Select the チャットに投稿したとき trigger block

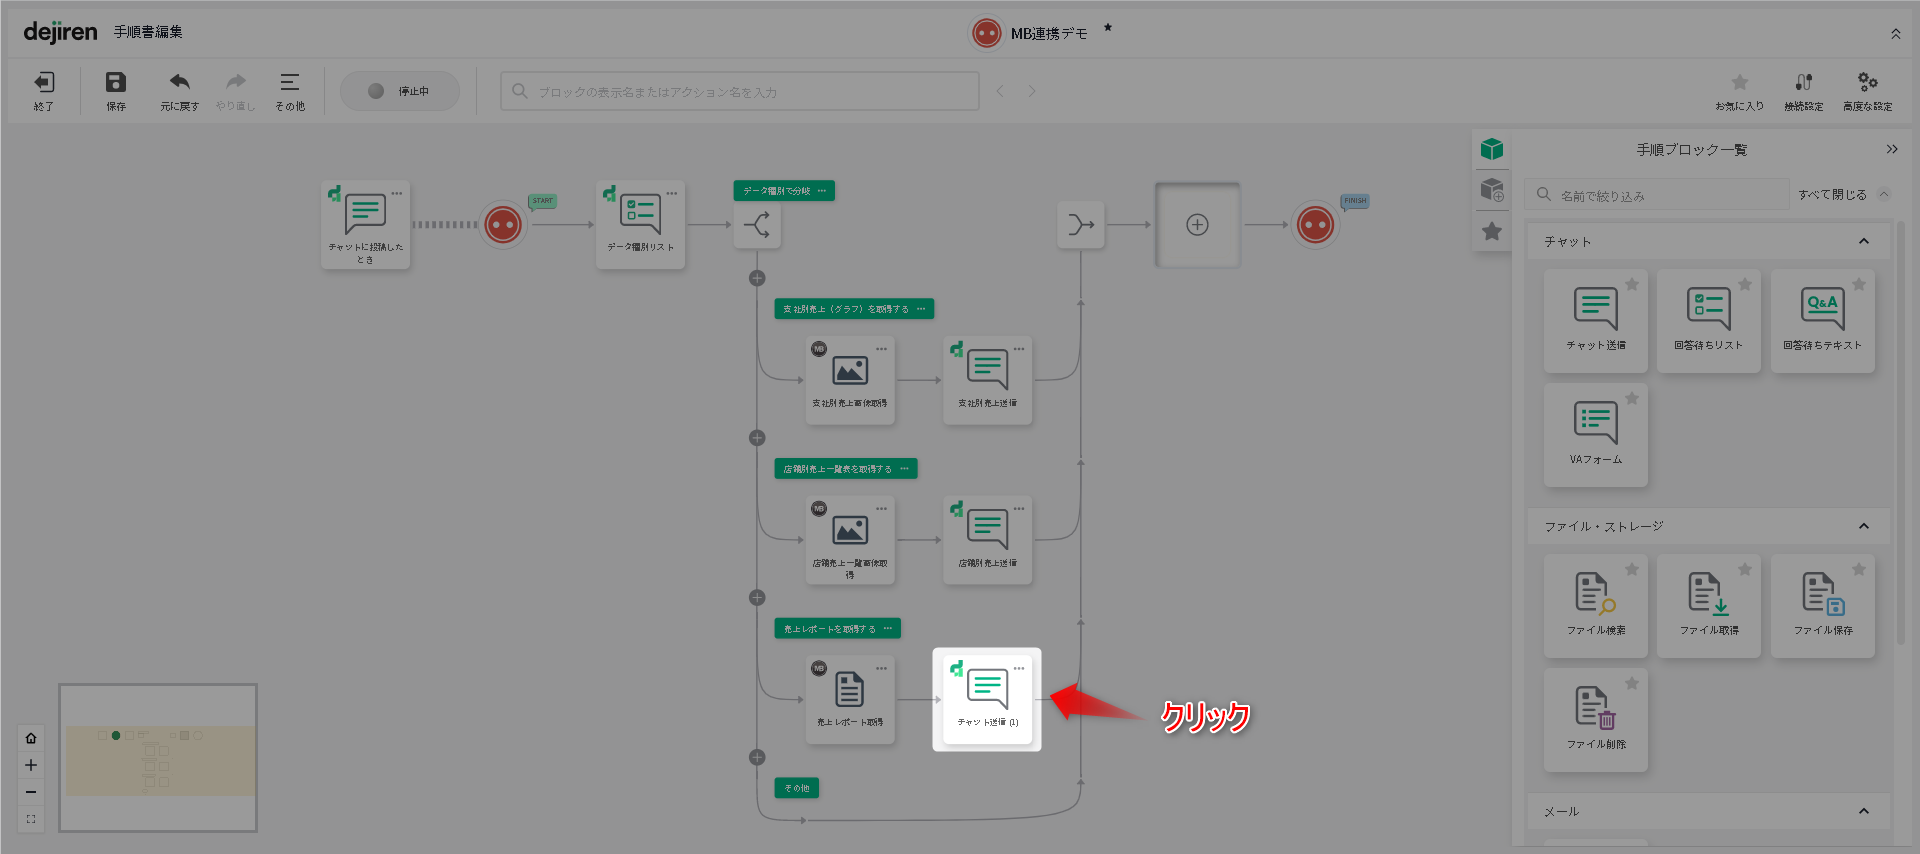point(366,225)
